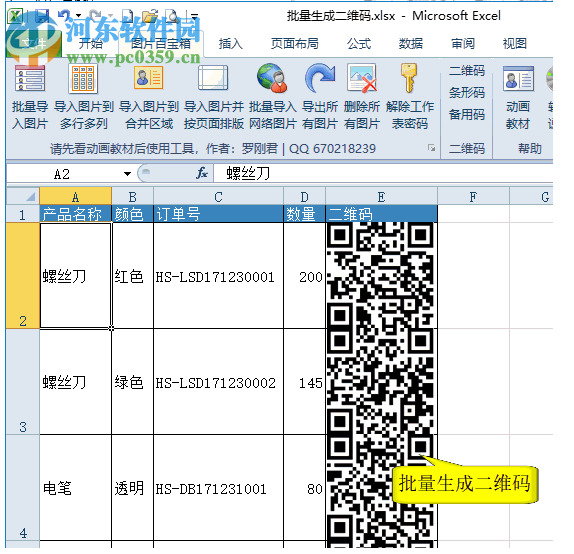Image resolution: width=574 pixels, height=554 pixels.
Task: Select row 3 header
Action: click(x=23, y=382)
